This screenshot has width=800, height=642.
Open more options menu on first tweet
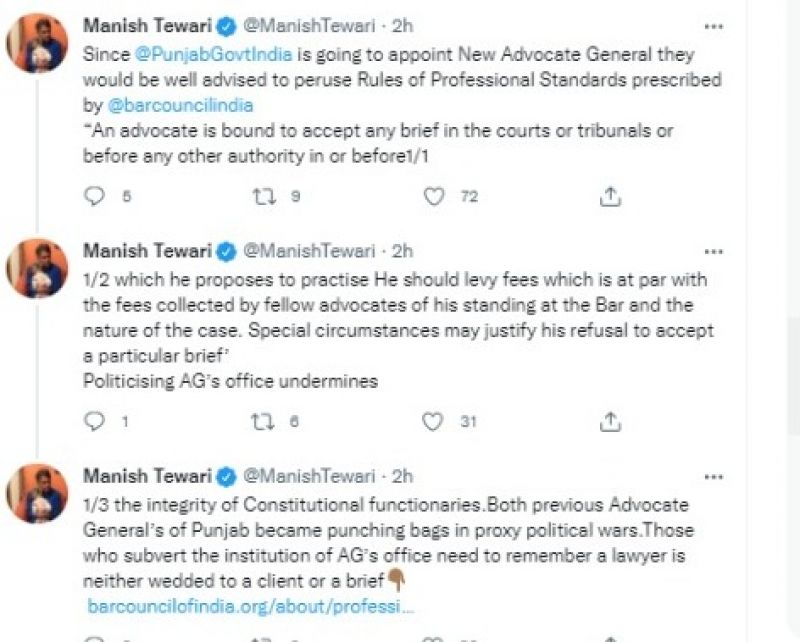coord(714,26)
